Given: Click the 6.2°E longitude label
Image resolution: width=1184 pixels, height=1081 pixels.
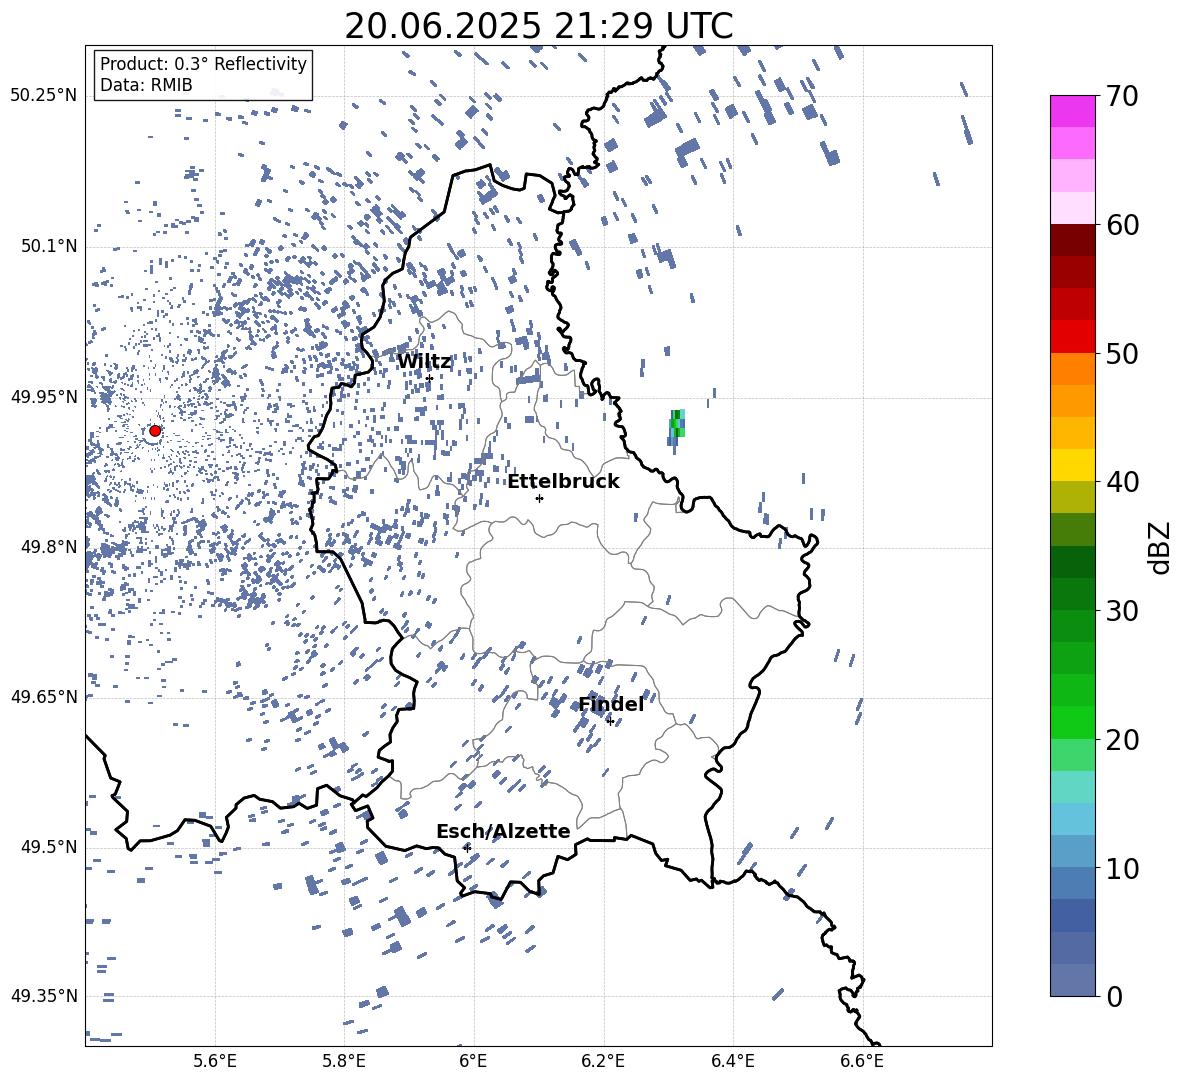Looking at the screenshot, I should [603, 1061].
